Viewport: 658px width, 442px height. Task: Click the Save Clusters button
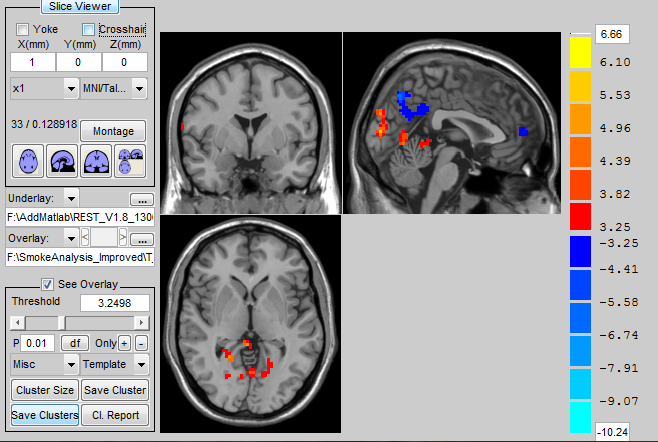(x=45, y=415)
